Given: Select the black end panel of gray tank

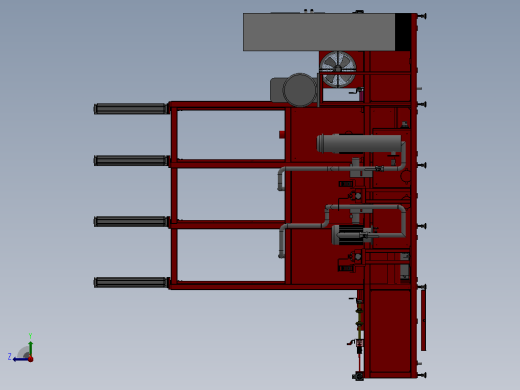Looking at the screenshot, I should [403, 32].
